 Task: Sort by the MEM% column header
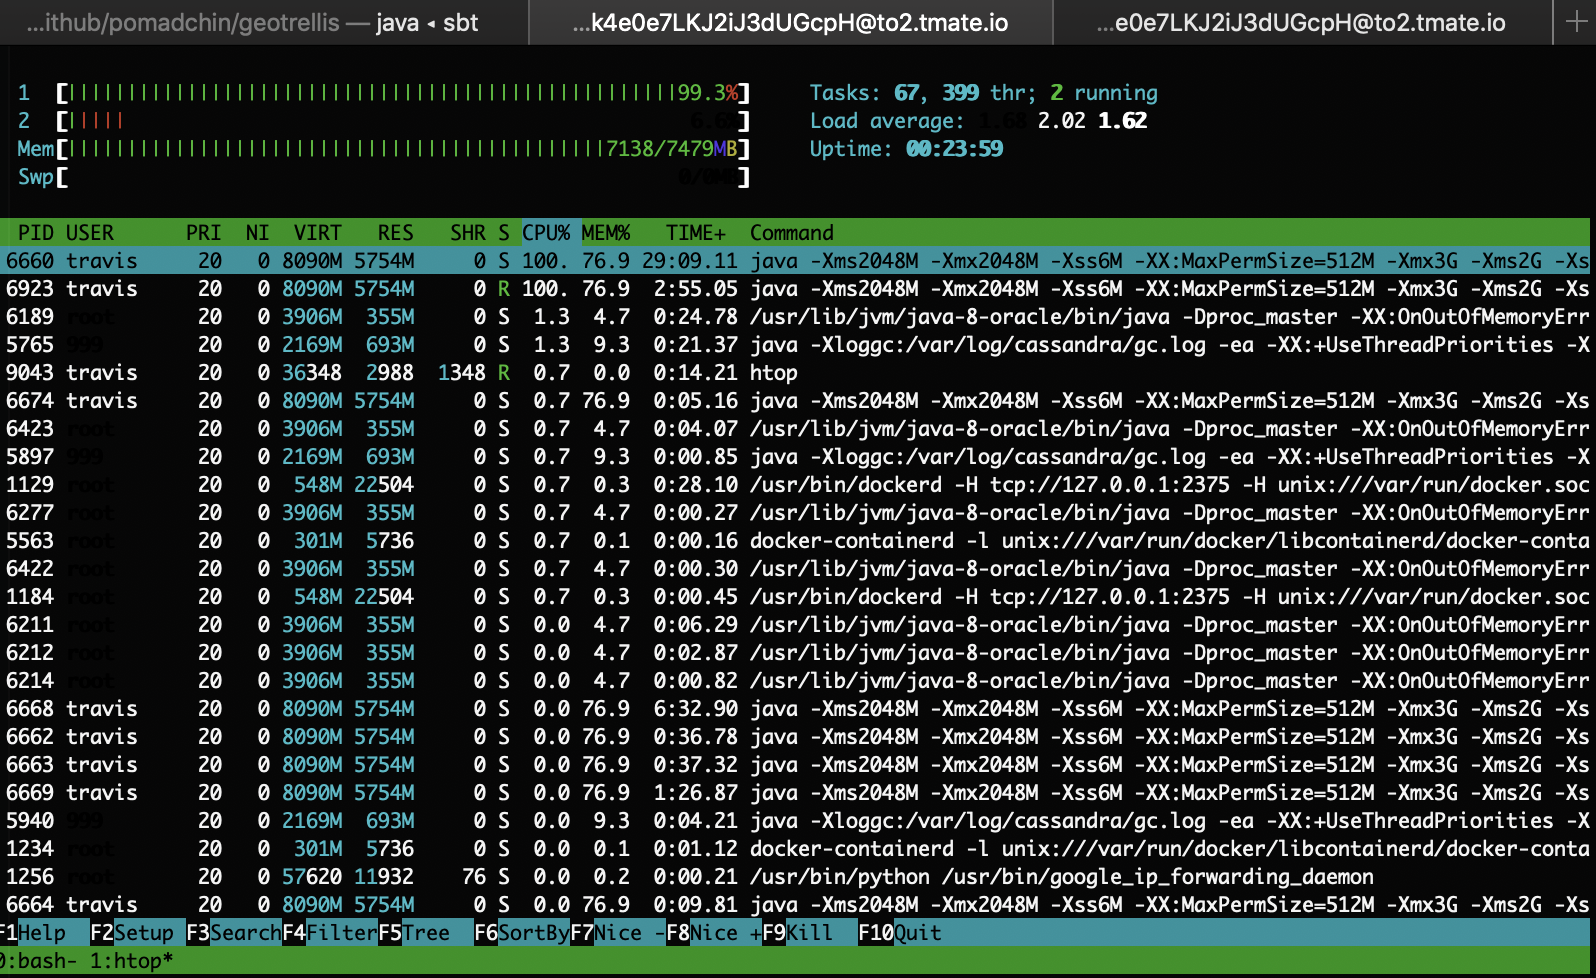coord(606,233)
